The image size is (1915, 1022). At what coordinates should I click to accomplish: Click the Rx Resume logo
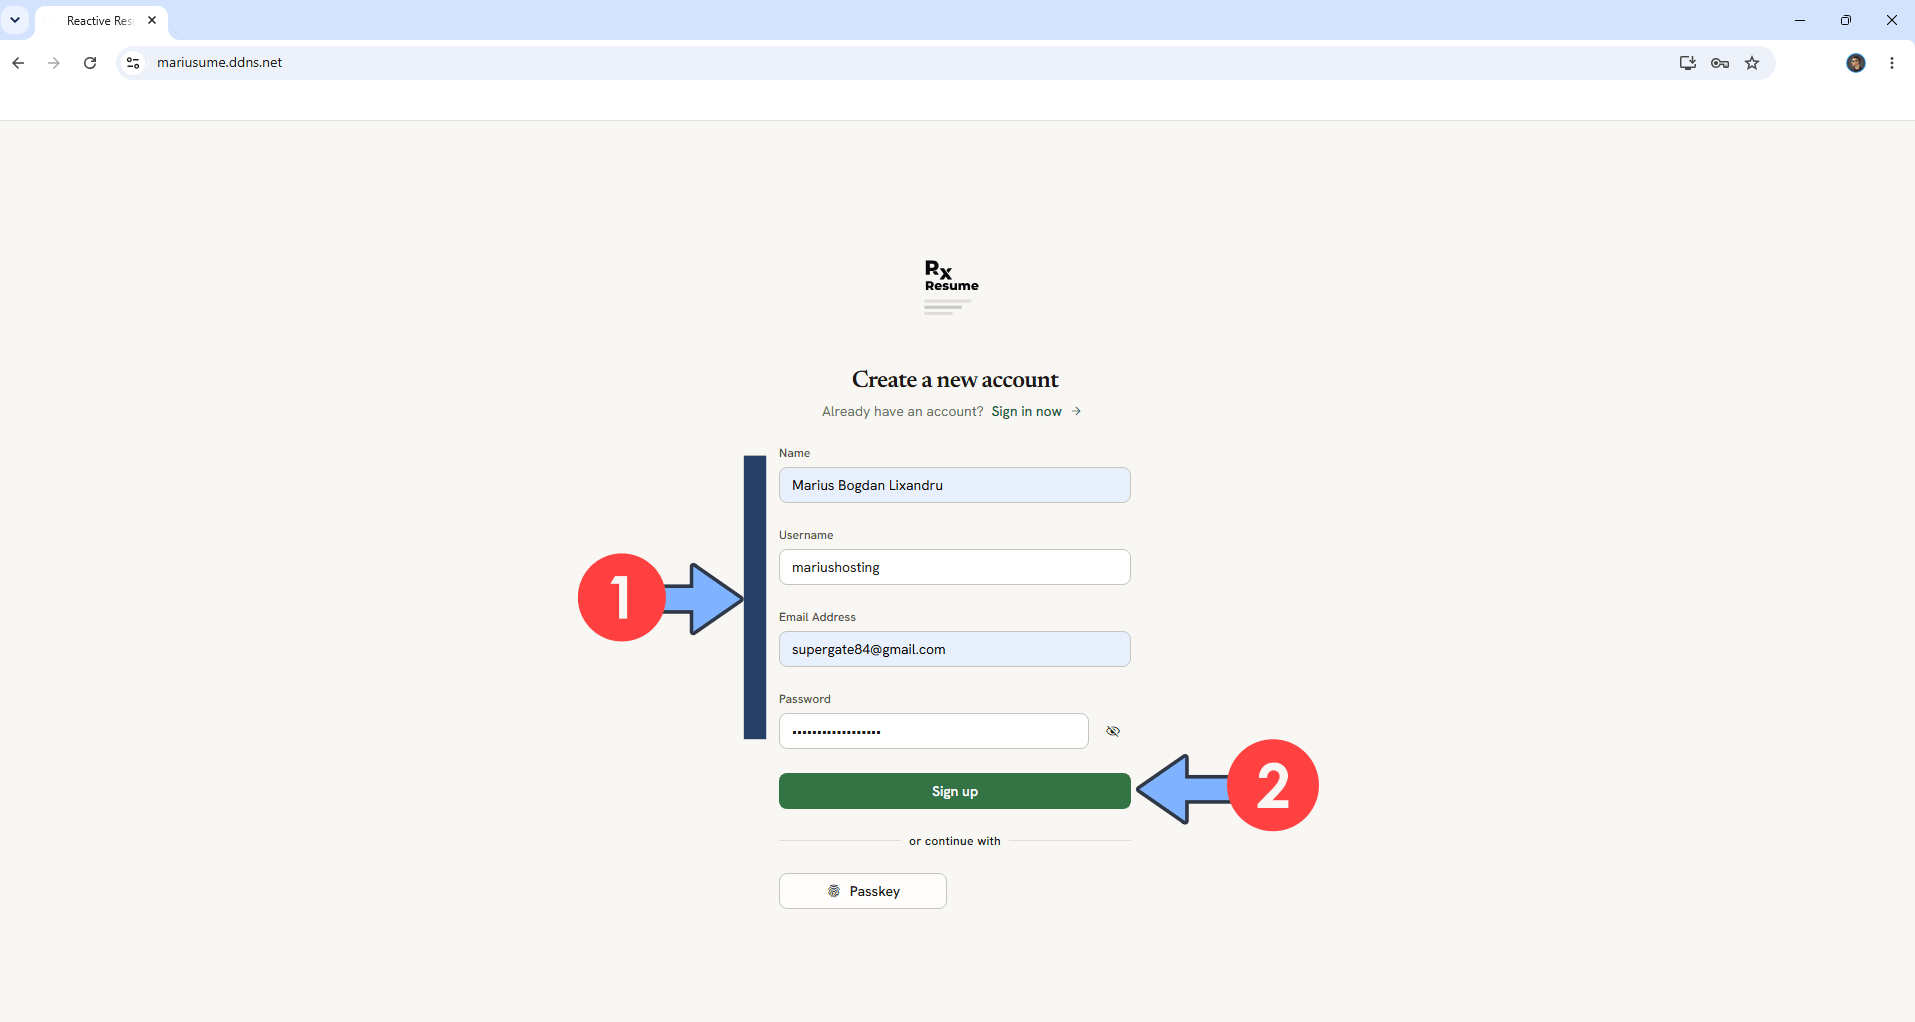(951, 288)
